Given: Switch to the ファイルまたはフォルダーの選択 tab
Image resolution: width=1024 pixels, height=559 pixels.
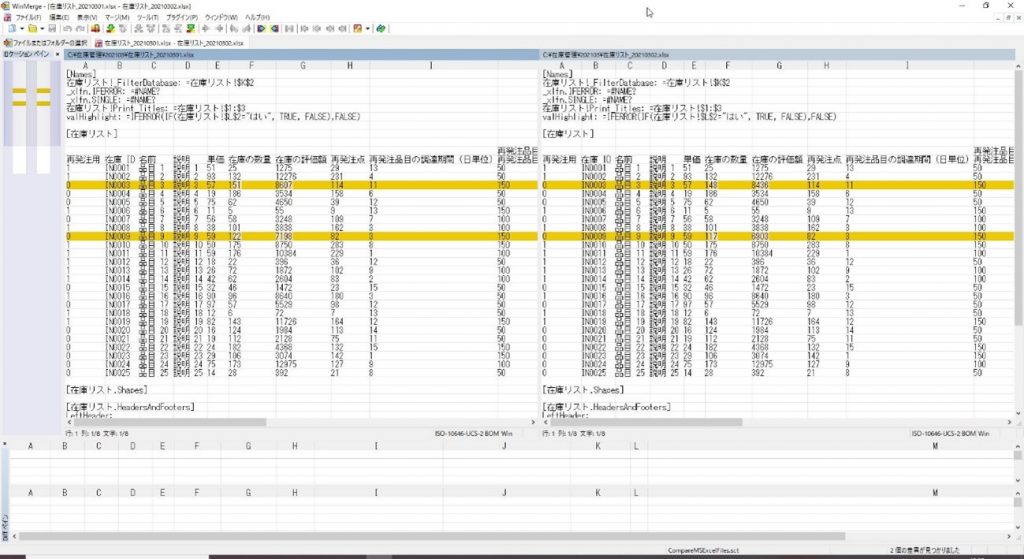Looking at the screenshot, I should 46,43.
